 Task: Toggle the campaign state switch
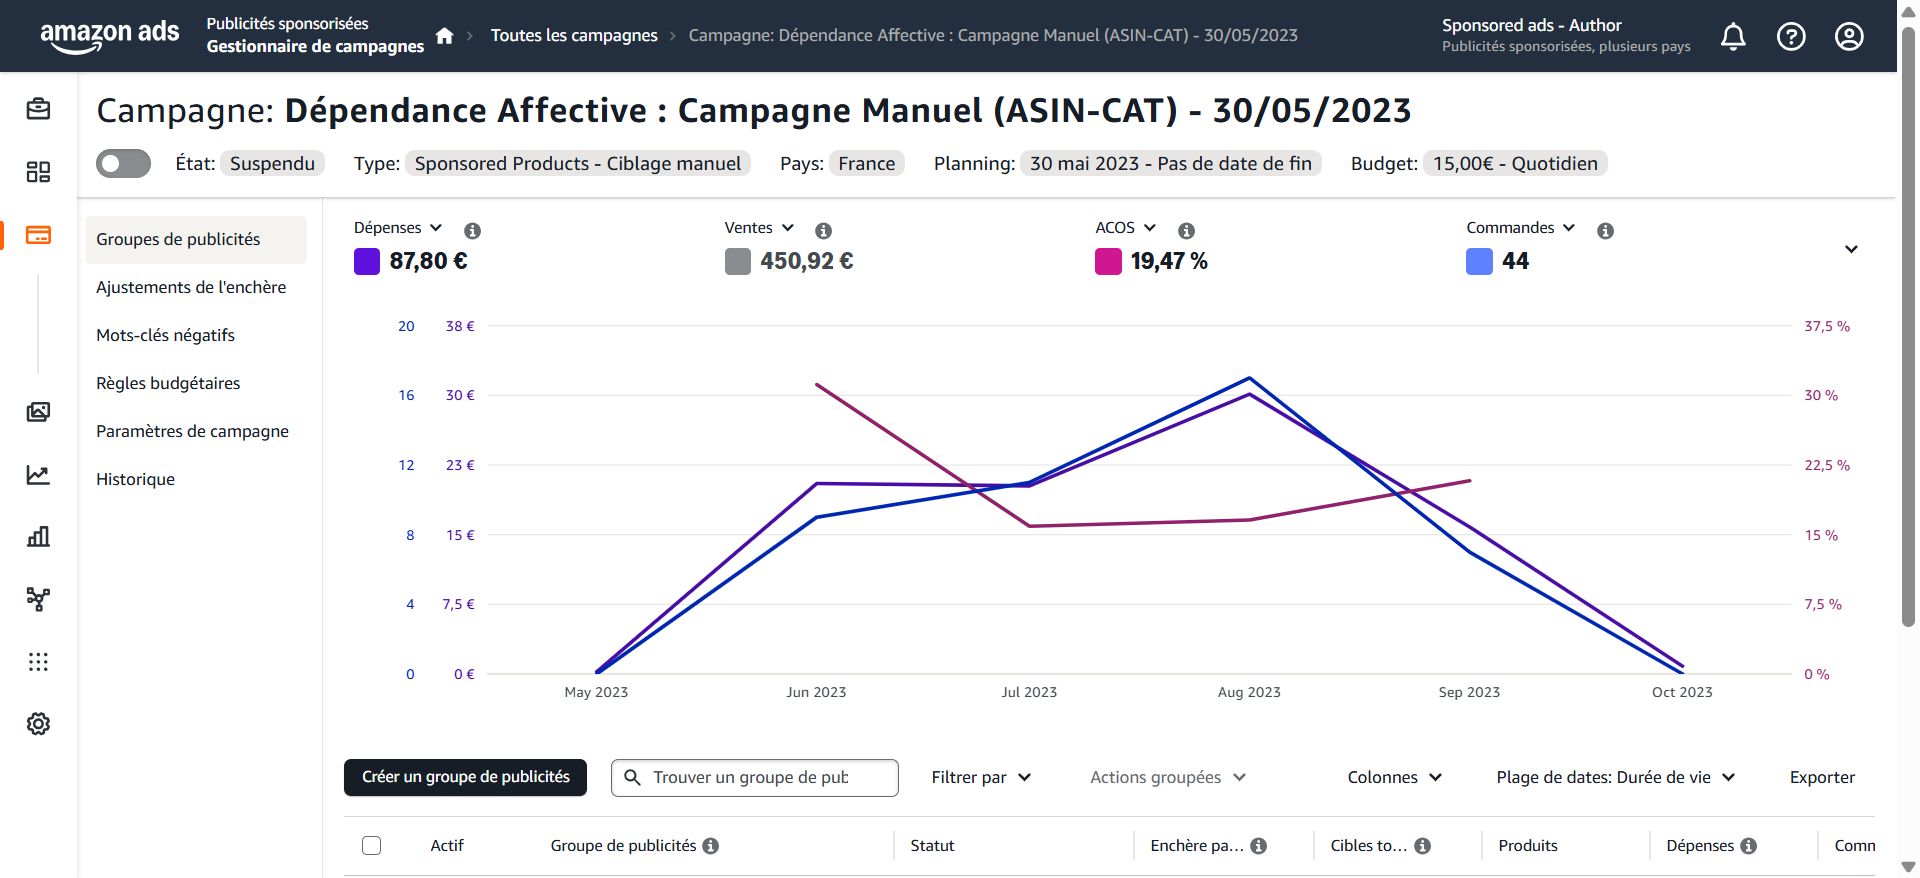pyautogui.click(x=123, y=164)
